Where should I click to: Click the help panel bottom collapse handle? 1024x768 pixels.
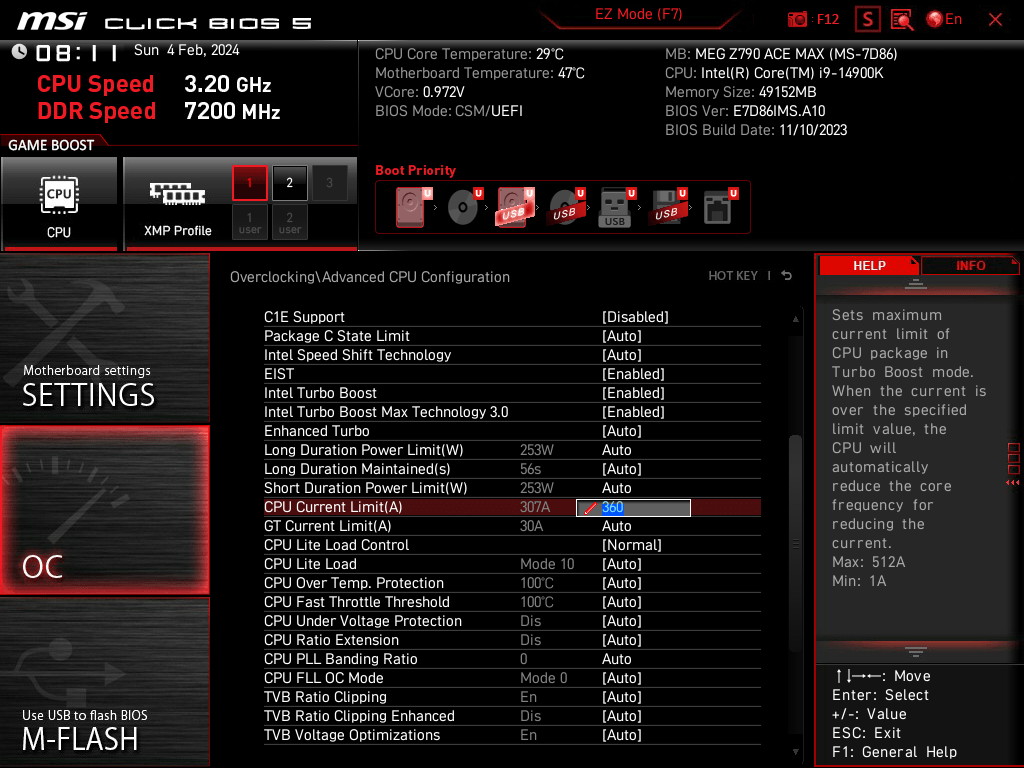pos(916,652)
